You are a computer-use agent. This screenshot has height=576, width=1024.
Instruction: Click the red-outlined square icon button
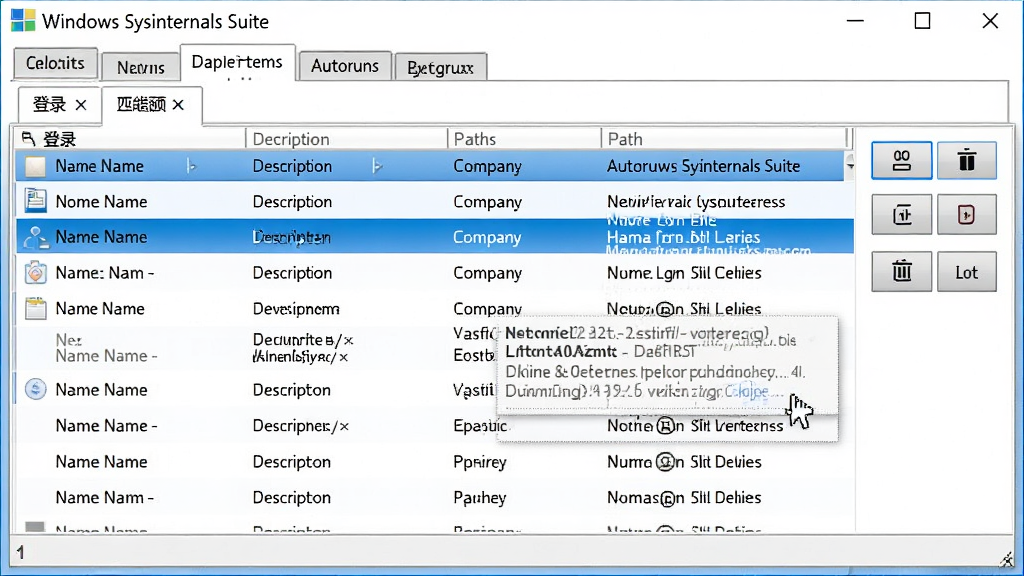[x=967, y=214]
